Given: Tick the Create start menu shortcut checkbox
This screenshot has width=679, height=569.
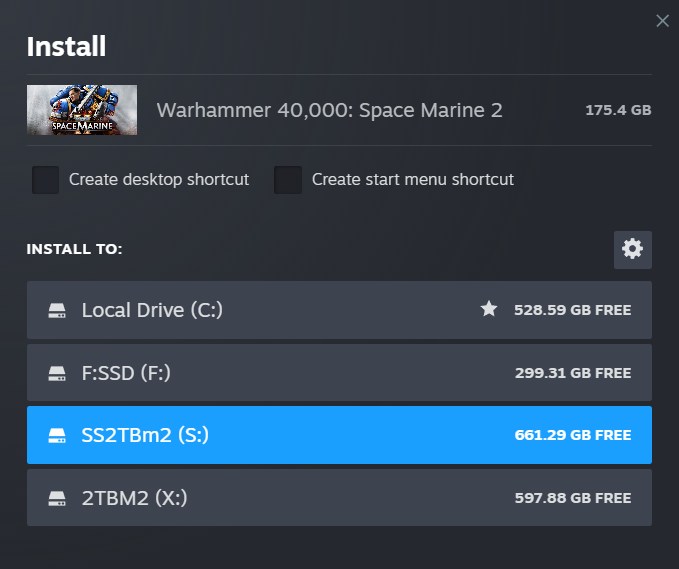Looking at the screenshot, I should click(x=288, y=180).
